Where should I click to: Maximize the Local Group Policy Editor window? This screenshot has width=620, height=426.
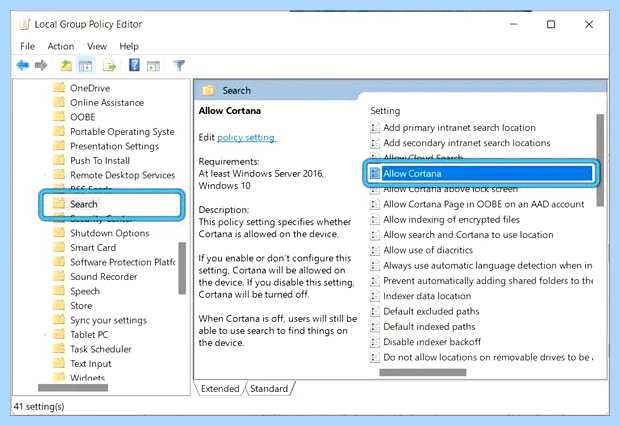click(551, 24)
